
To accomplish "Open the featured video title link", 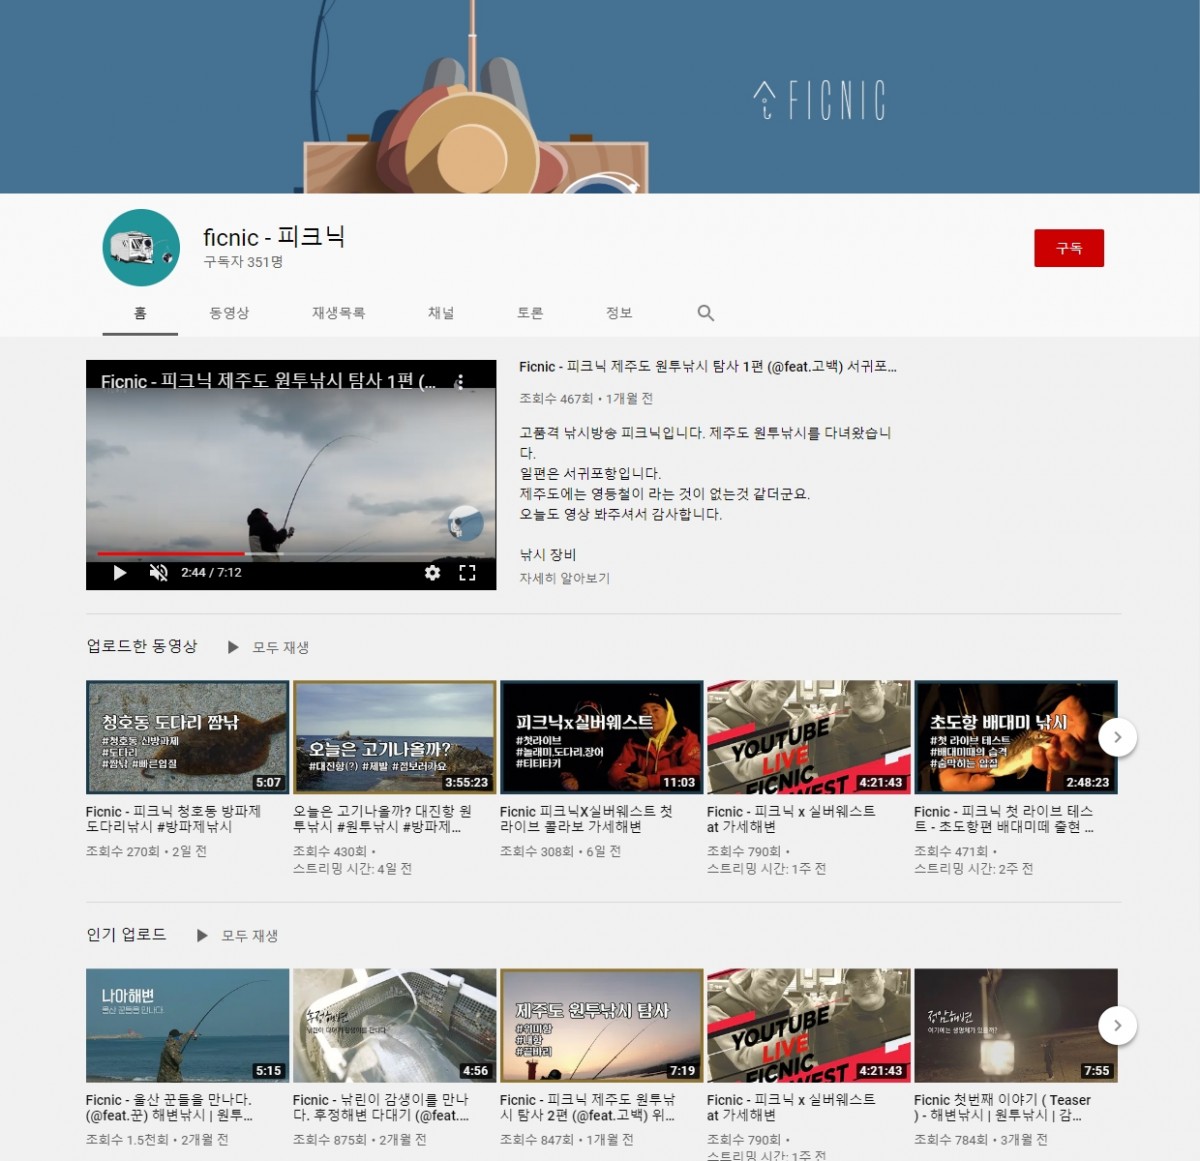I will 707,367.
